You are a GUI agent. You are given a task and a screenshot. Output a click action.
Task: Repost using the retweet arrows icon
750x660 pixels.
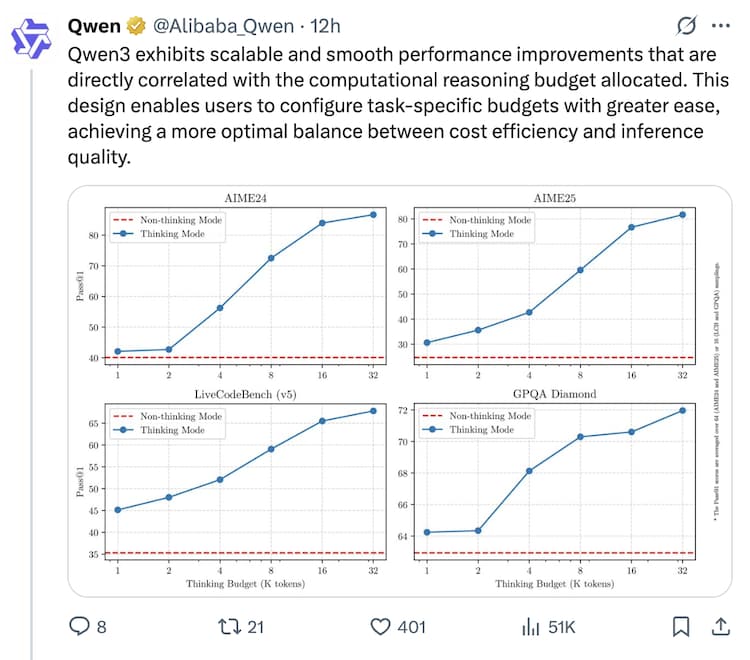coord(229,627)
